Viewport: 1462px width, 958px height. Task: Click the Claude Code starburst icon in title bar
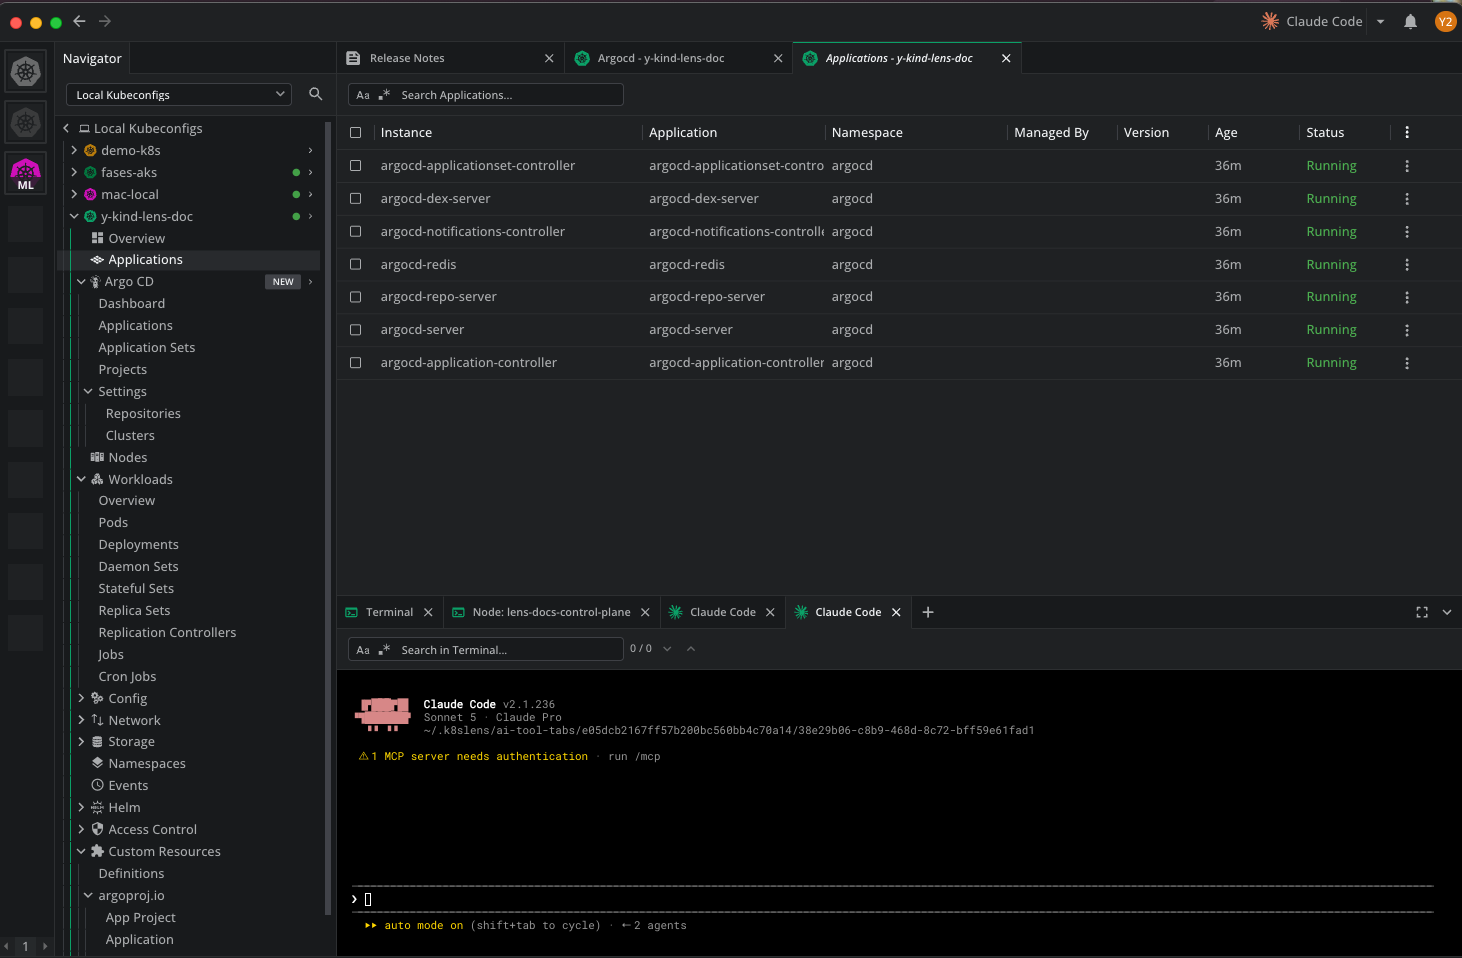1270,21
